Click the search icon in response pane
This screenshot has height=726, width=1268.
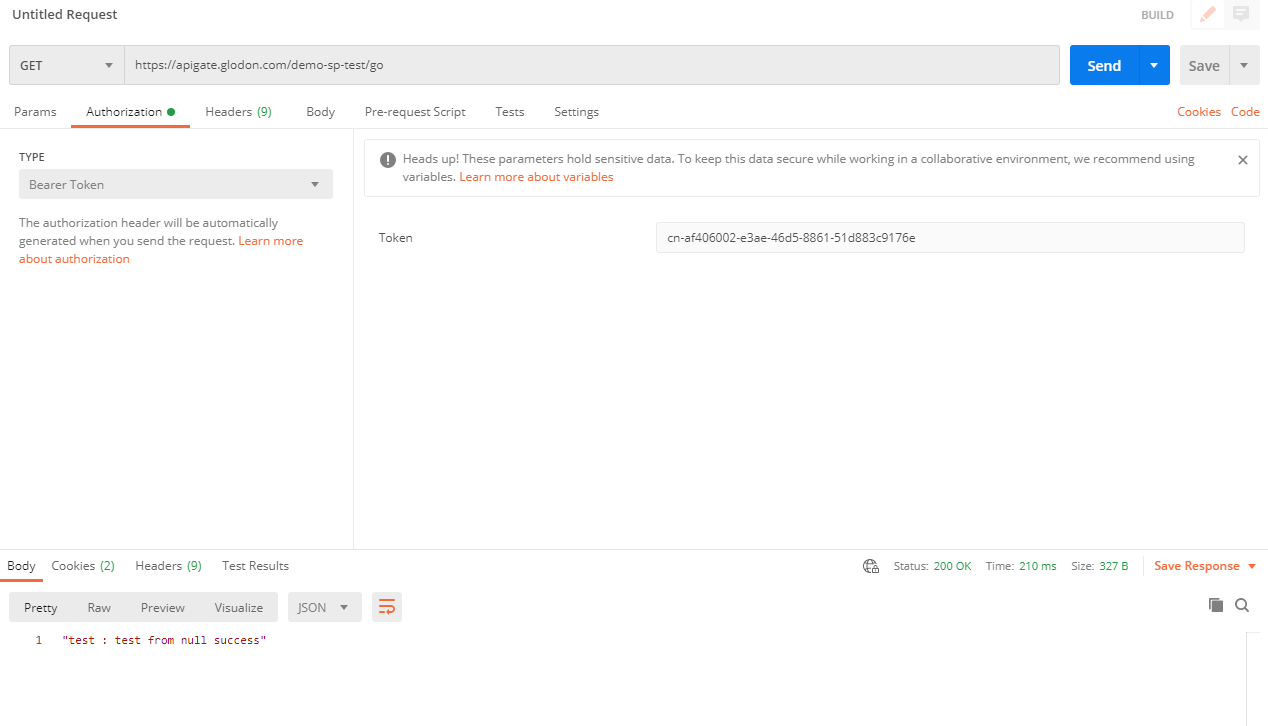tap(1242, 605)
